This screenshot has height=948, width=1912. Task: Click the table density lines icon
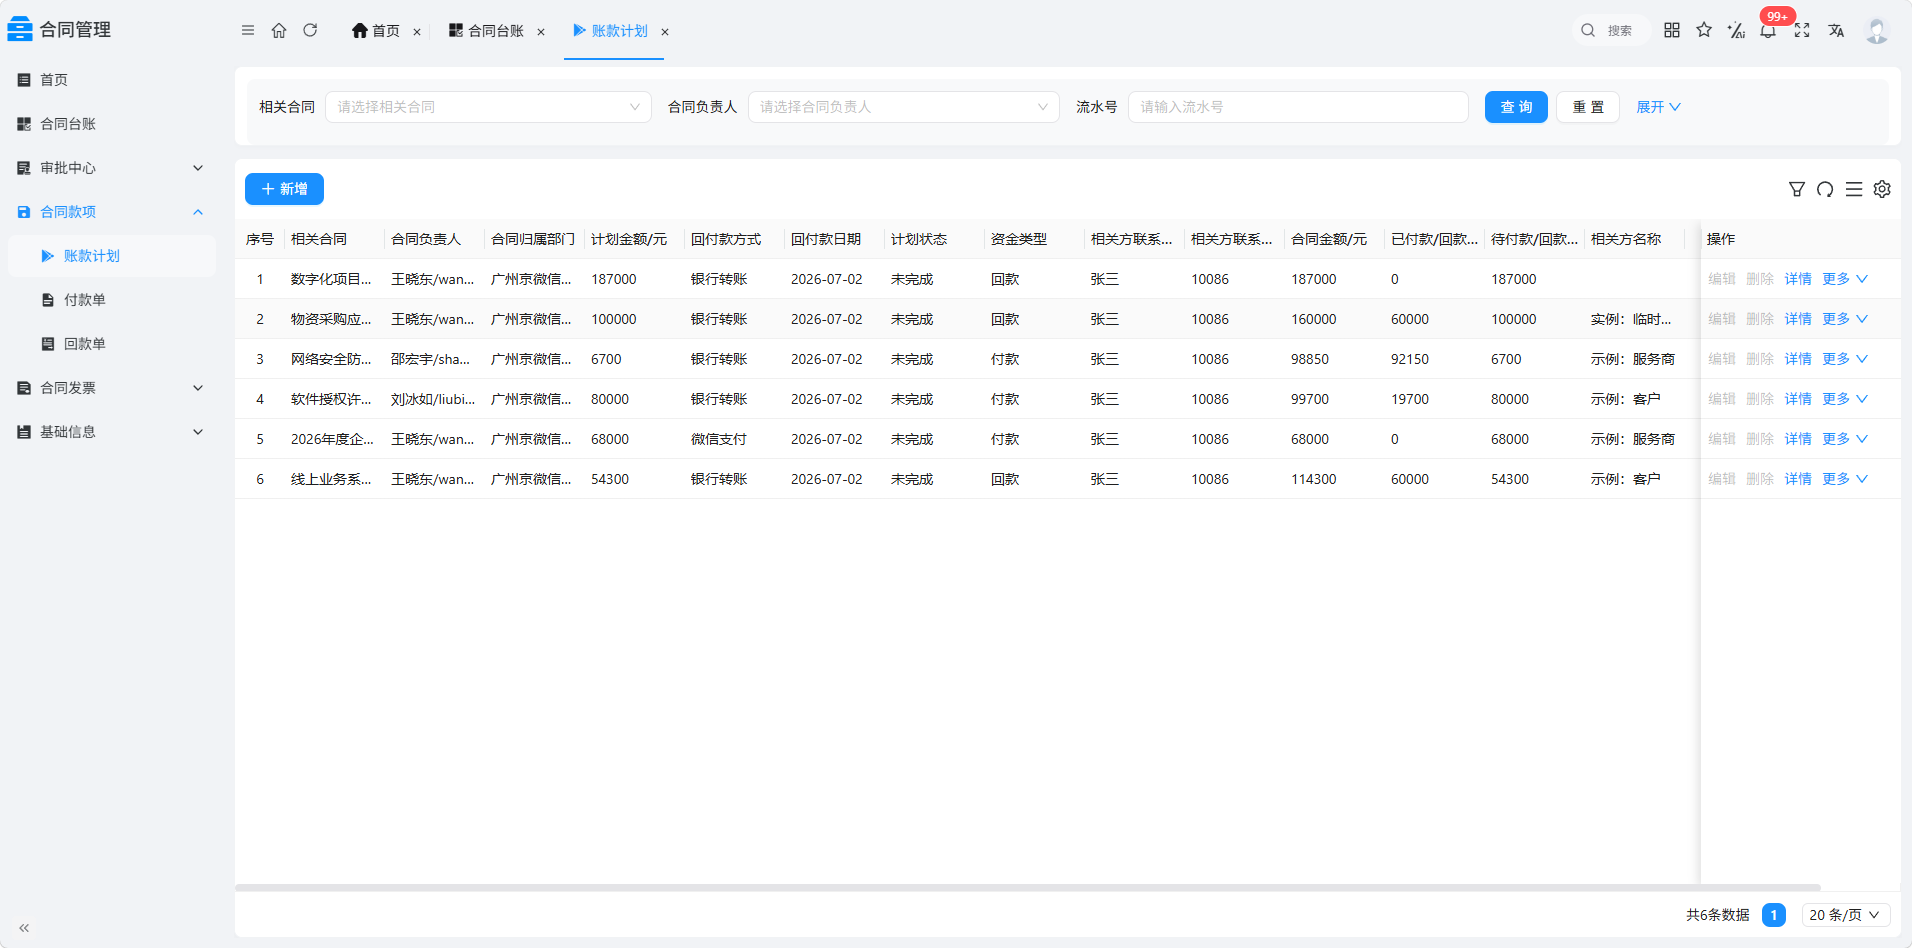tap(1854, 189)
